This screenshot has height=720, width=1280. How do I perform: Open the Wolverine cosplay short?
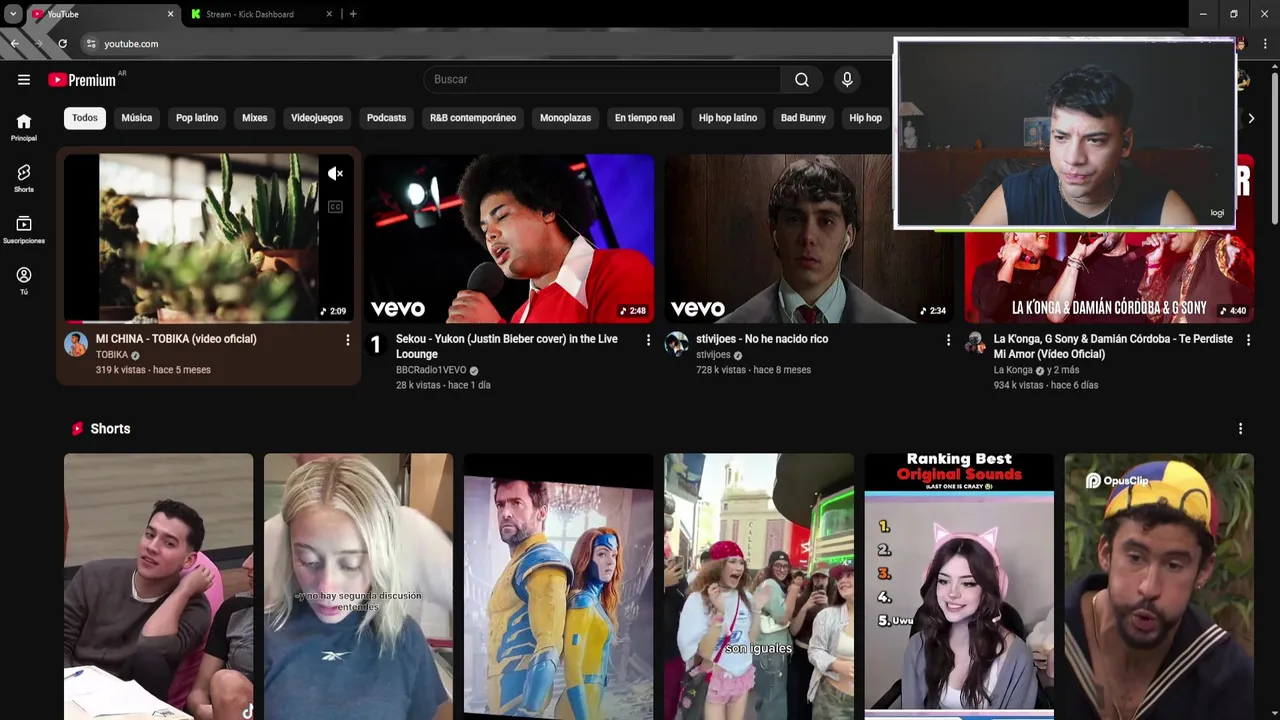[558, 587]
